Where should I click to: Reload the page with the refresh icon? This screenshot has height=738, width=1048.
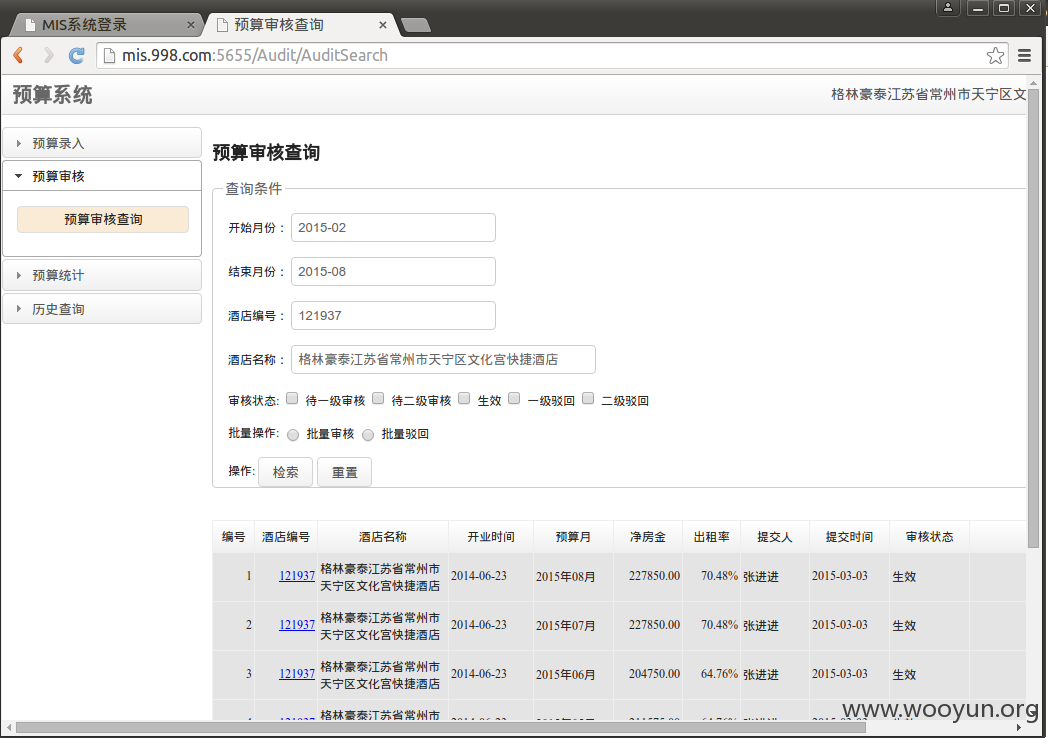point(77,55)
